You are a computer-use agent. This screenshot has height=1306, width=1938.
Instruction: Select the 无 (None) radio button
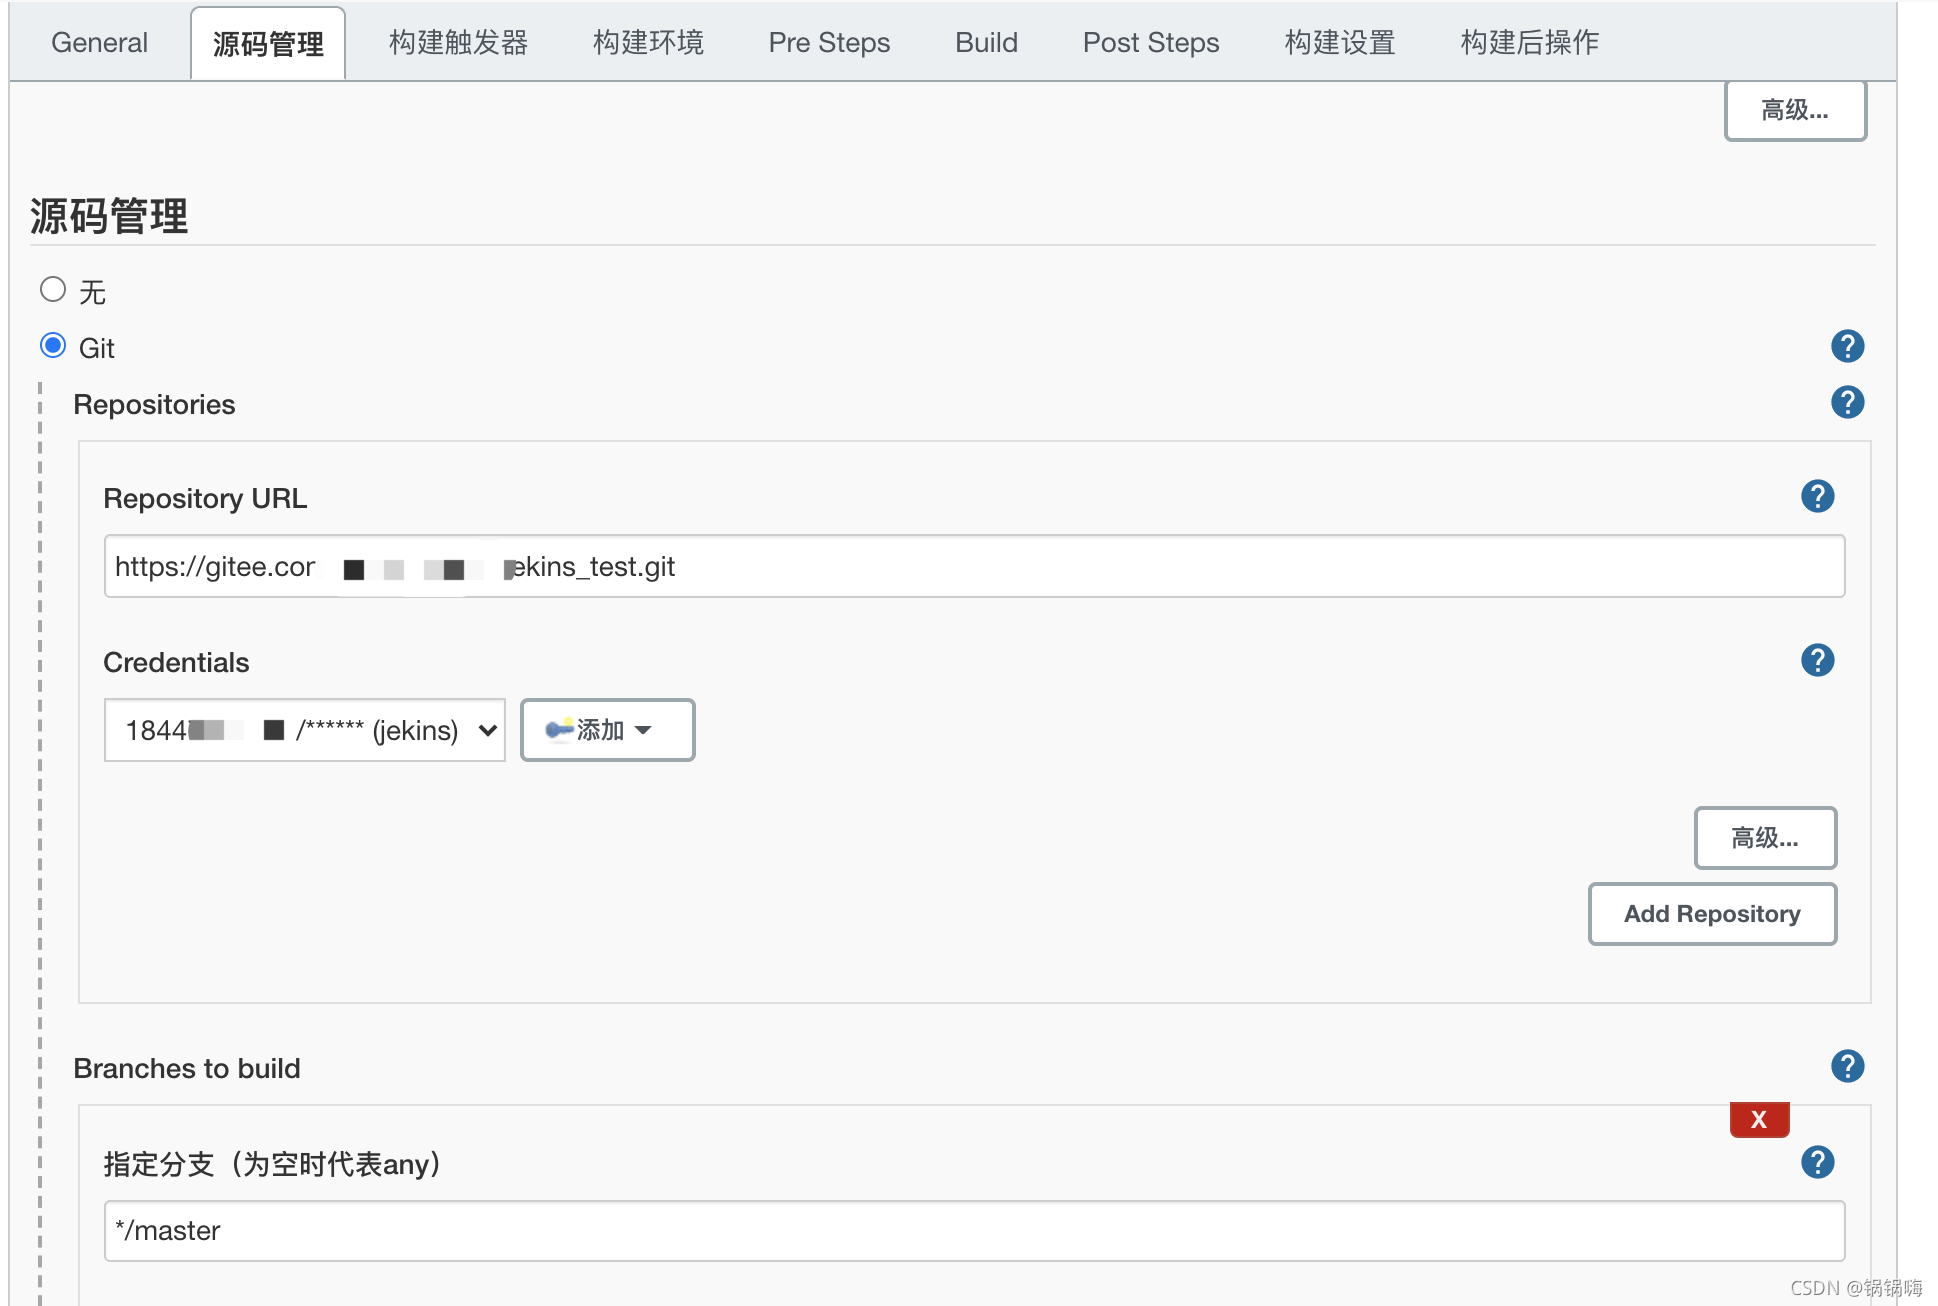(x=52, y=290)
